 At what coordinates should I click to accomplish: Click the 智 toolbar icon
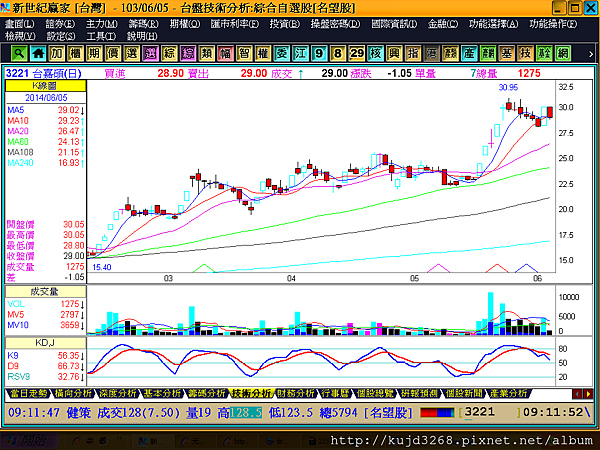click(x=244, y=53)
